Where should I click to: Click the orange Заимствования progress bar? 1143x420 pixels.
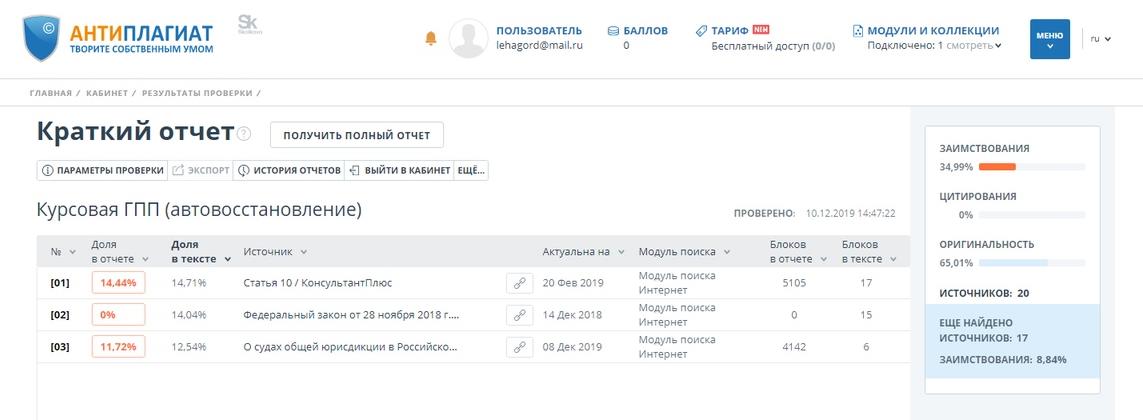[x=997, y=167]
